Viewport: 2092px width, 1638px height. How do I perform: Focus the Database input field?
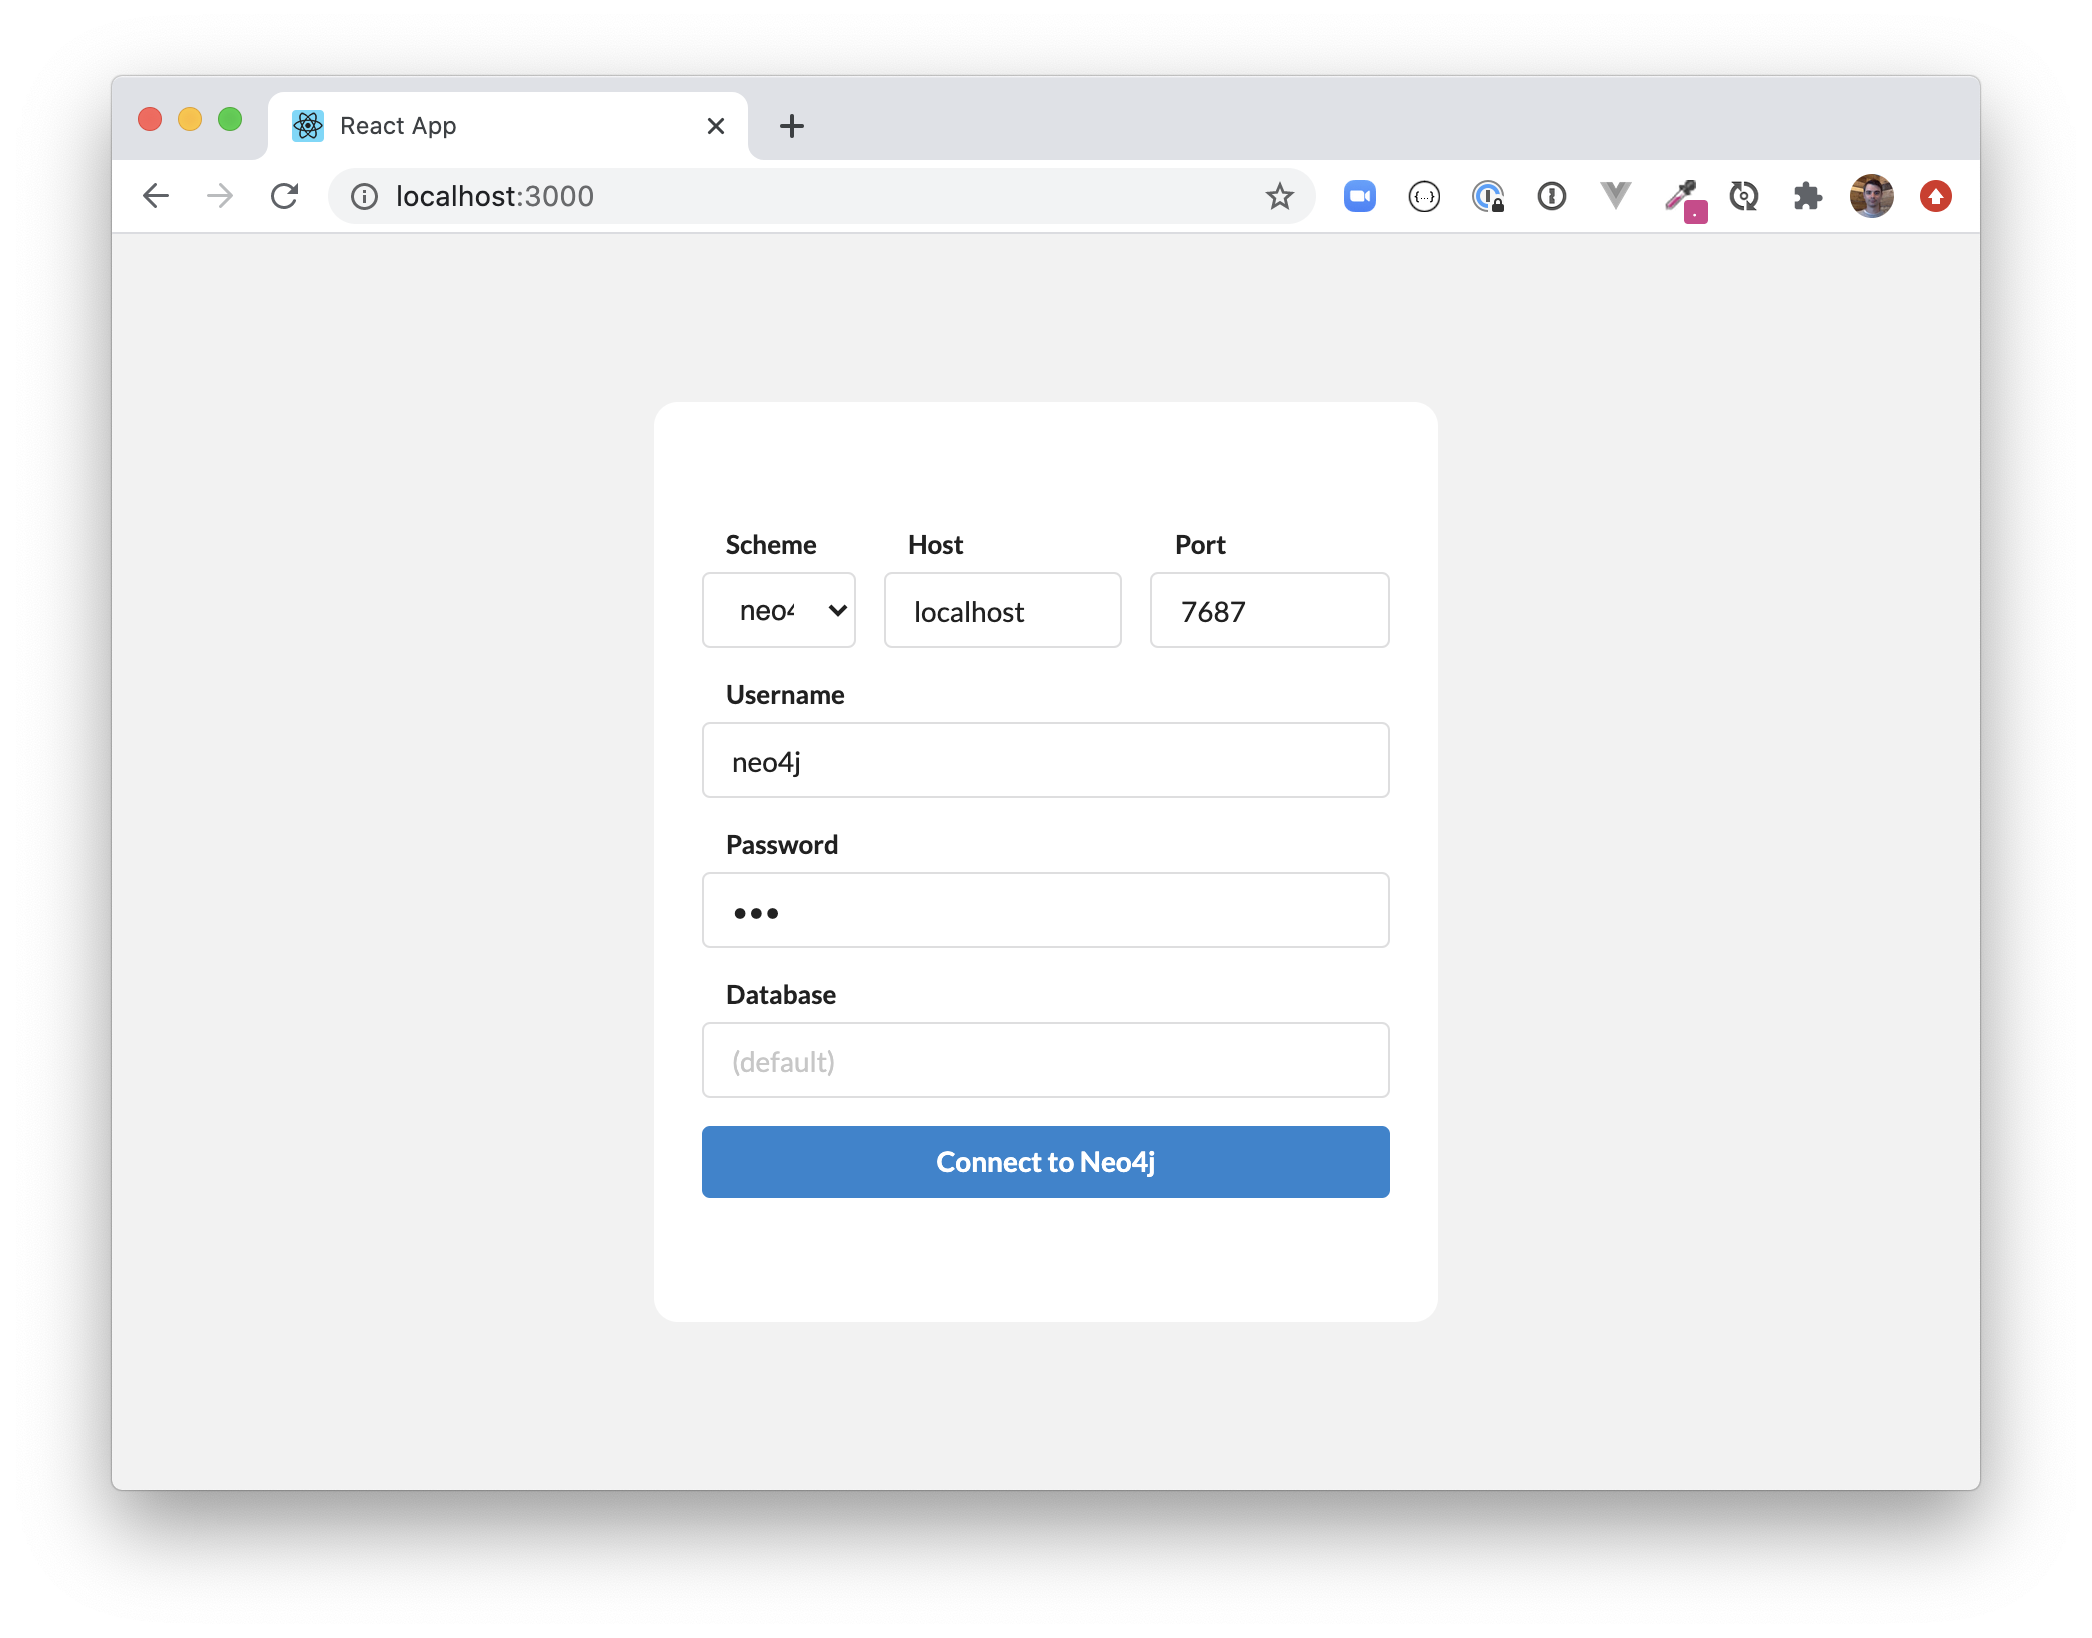coord(1045,1060)
